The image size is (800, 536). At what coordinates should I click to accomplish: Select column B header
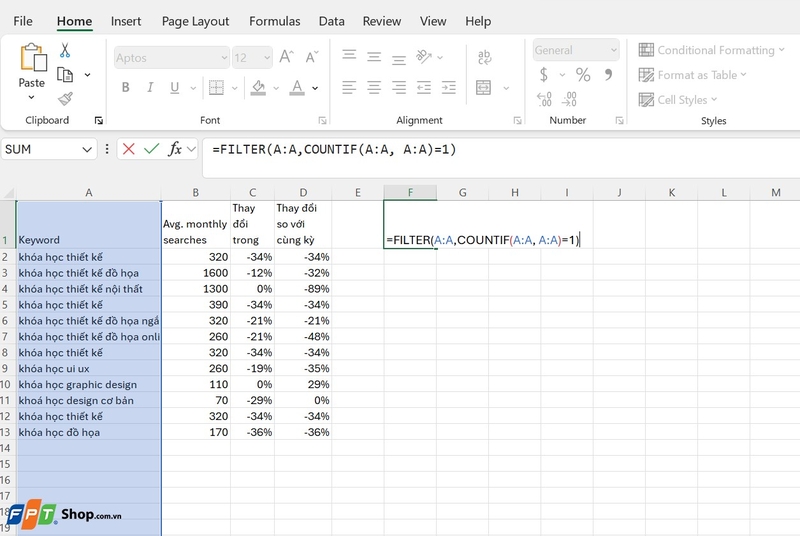pos(195,193)
